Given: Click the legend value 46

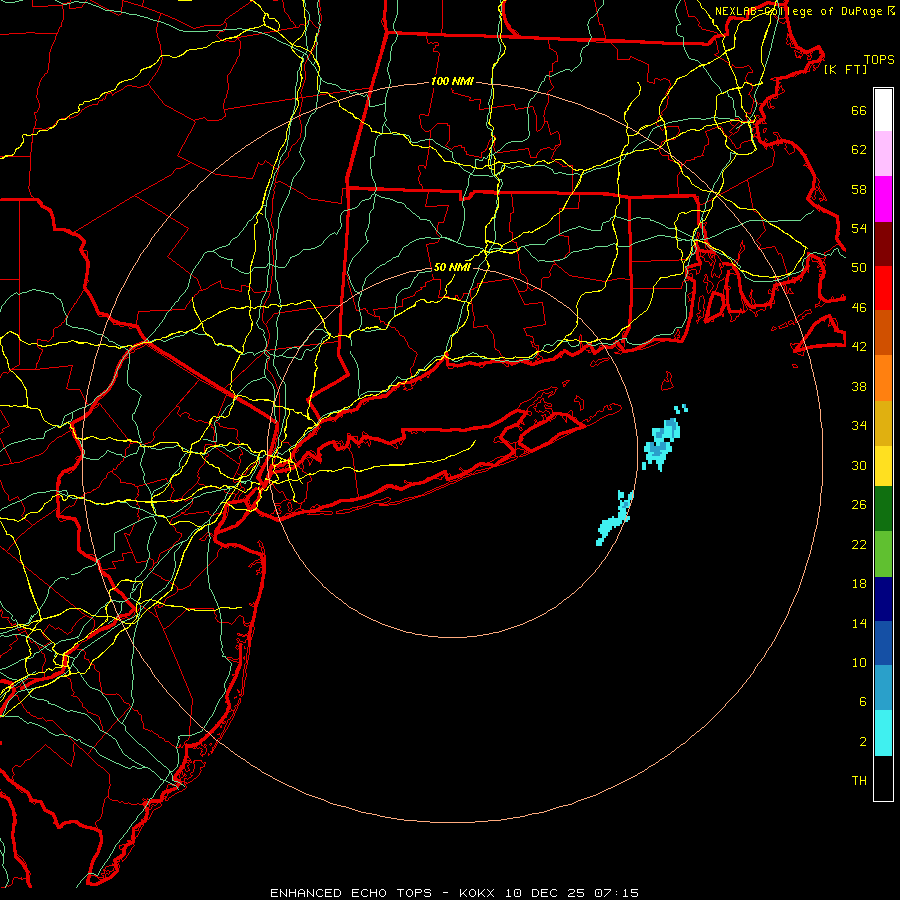Looking at the screenshot, I should click(859, 307).
